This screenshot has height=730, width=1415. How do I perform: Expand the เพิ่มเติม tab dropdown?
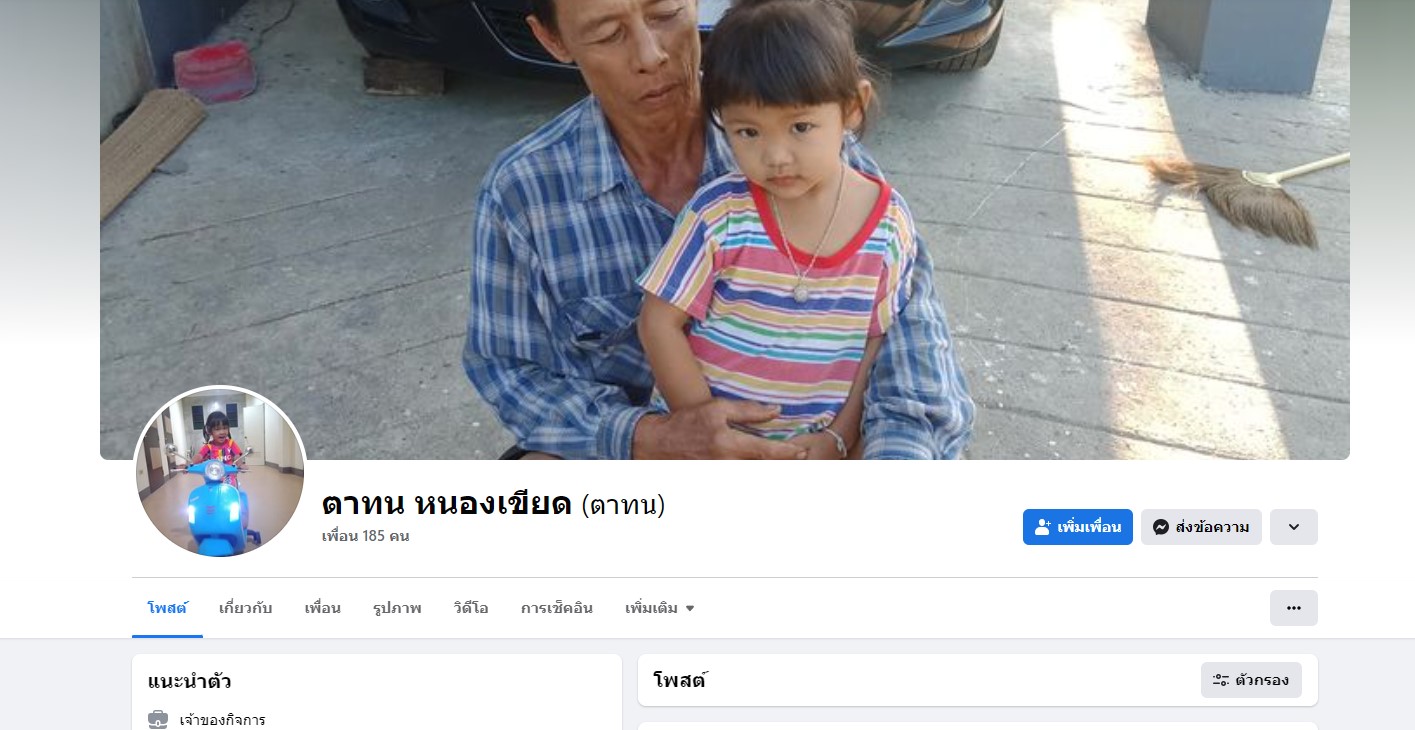[660, 608]
